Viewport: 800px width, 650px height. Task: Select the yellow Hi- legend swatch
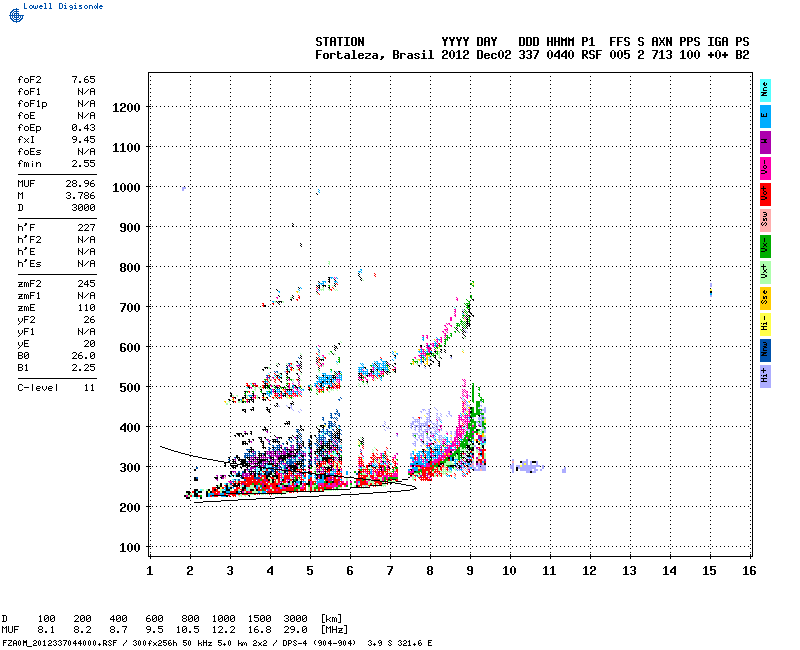(x=765, y=324)
